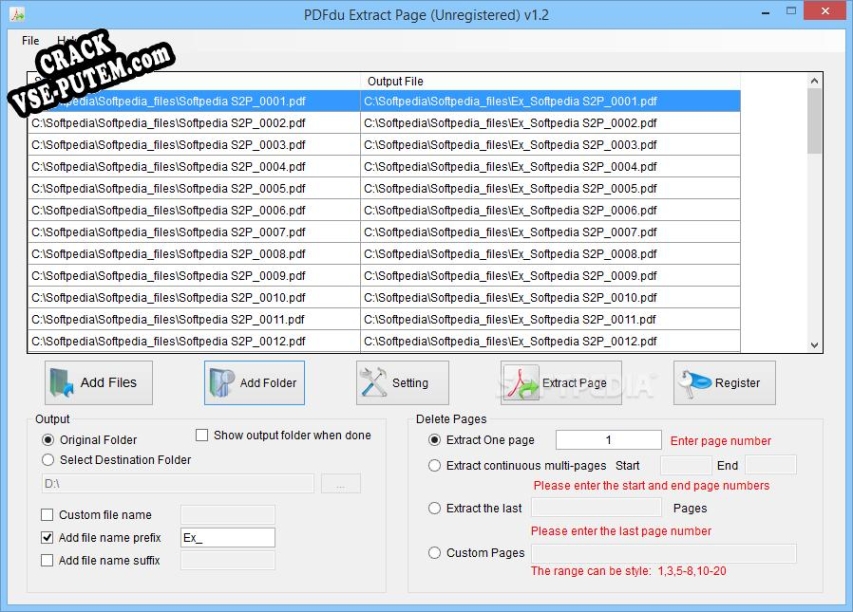Click output cell Ex_Softpedia S2P_0006.pdf
This screenshot has height=612, width=853.
pos(550,210)
